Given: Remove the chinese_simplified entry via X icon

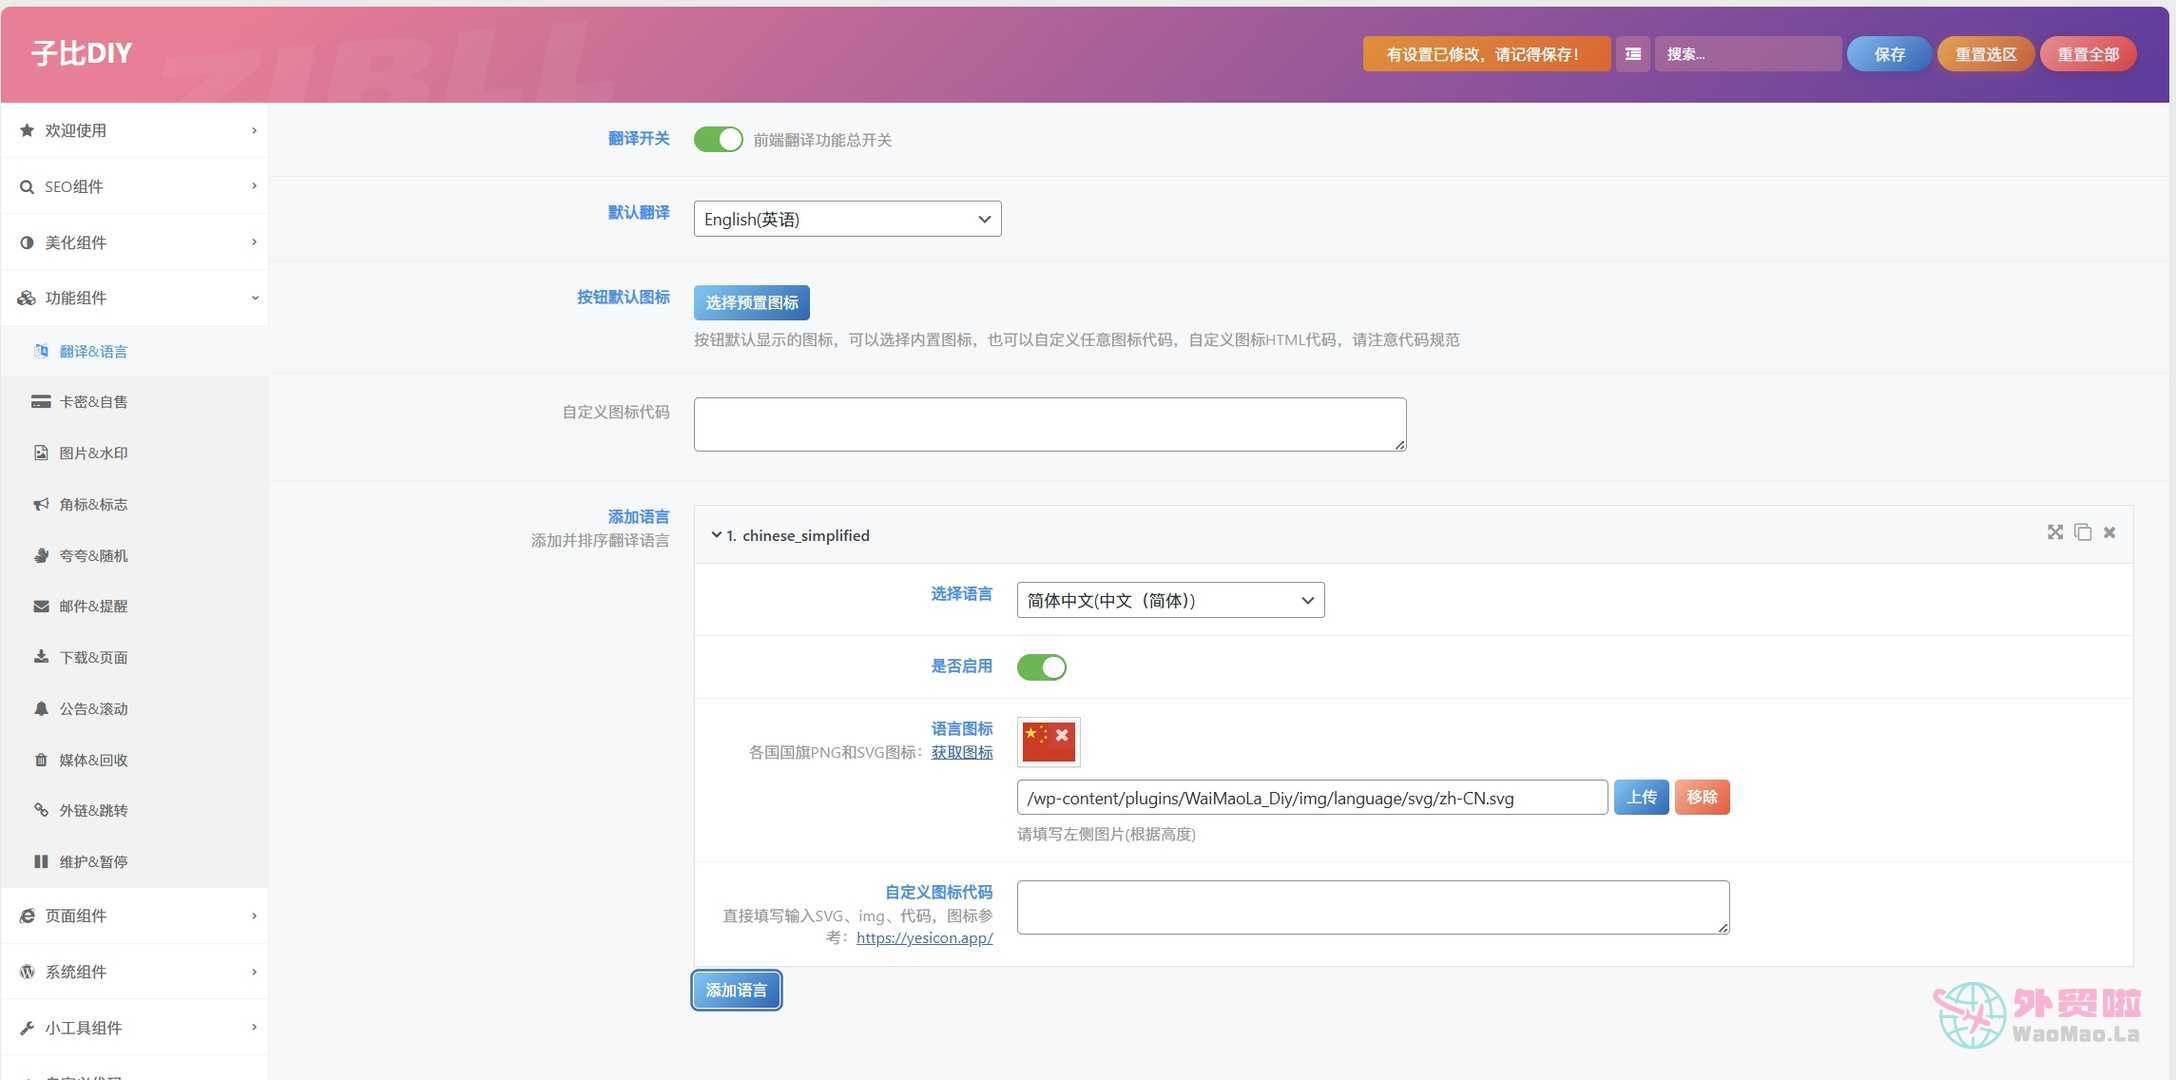Looking at the screenshot, I should click(x=2109, y=533).
